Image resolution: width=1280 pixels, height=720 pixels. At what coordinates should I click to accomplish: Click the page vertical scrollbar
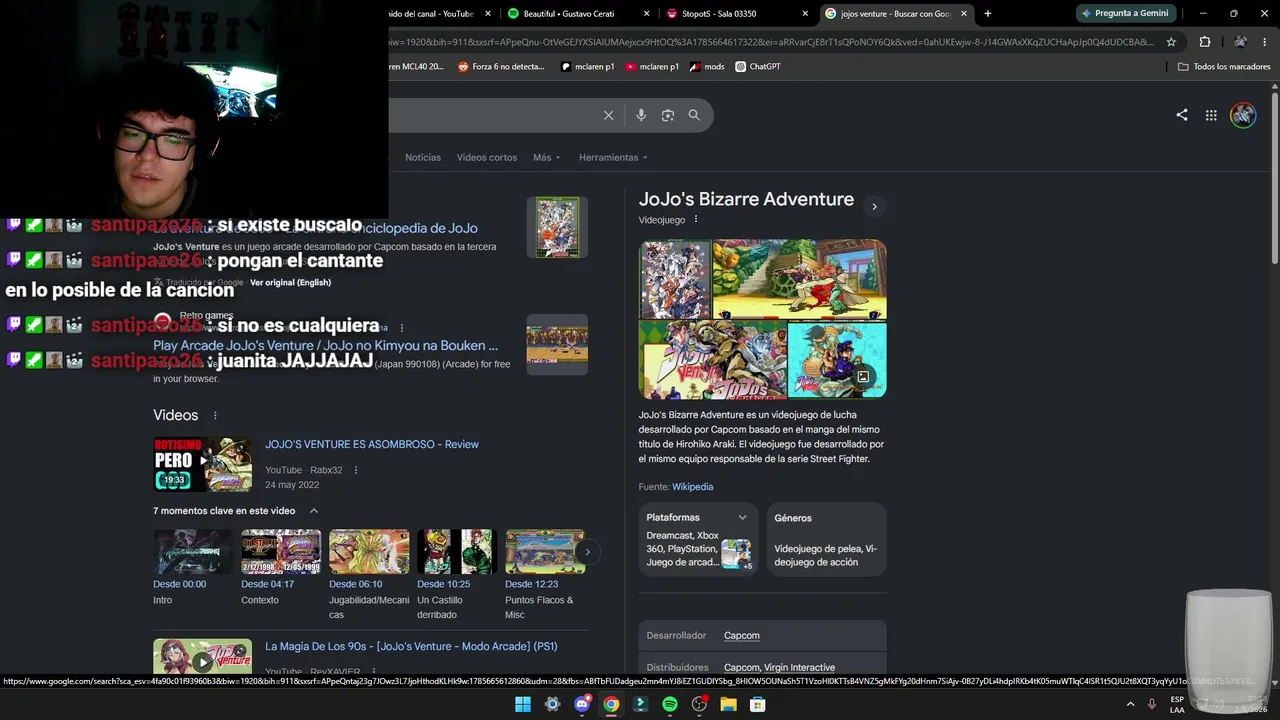[x=1275, y=180]
